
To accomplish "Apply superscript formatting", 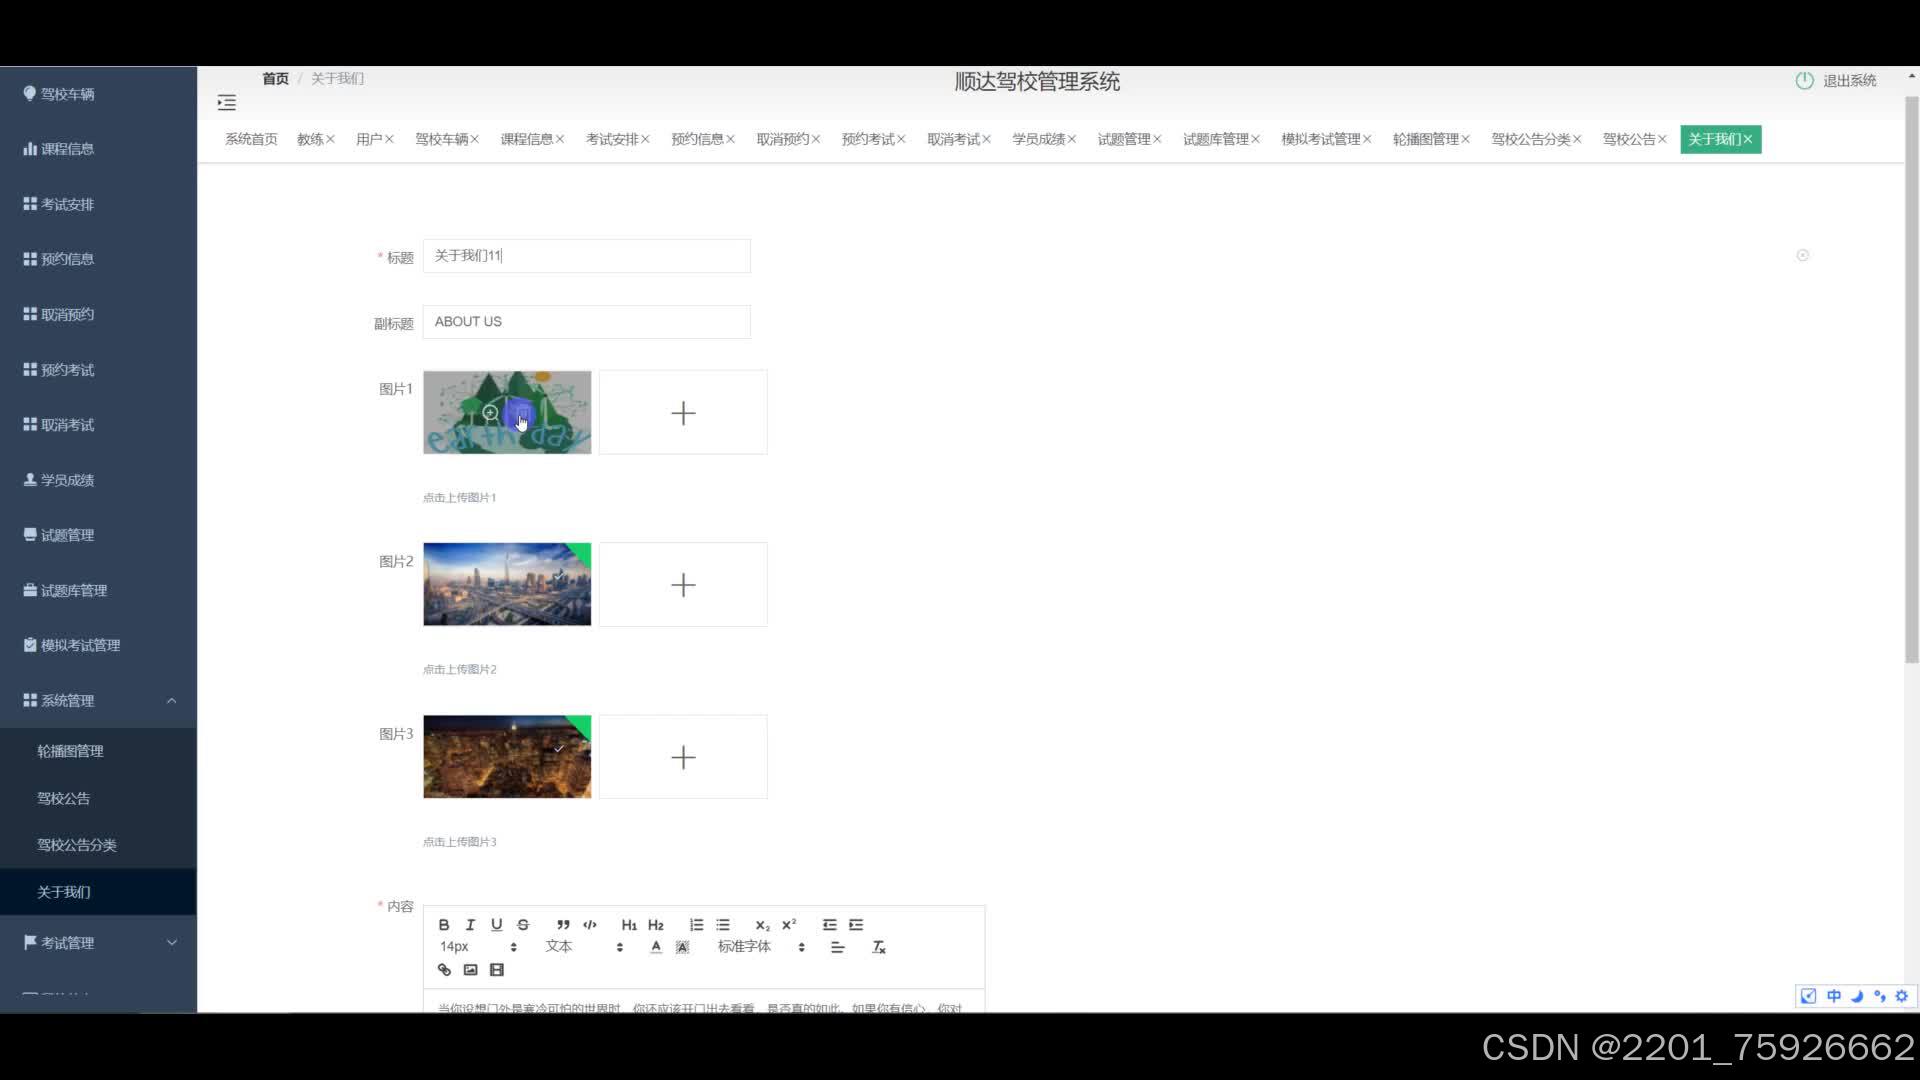I will (789, 925).
